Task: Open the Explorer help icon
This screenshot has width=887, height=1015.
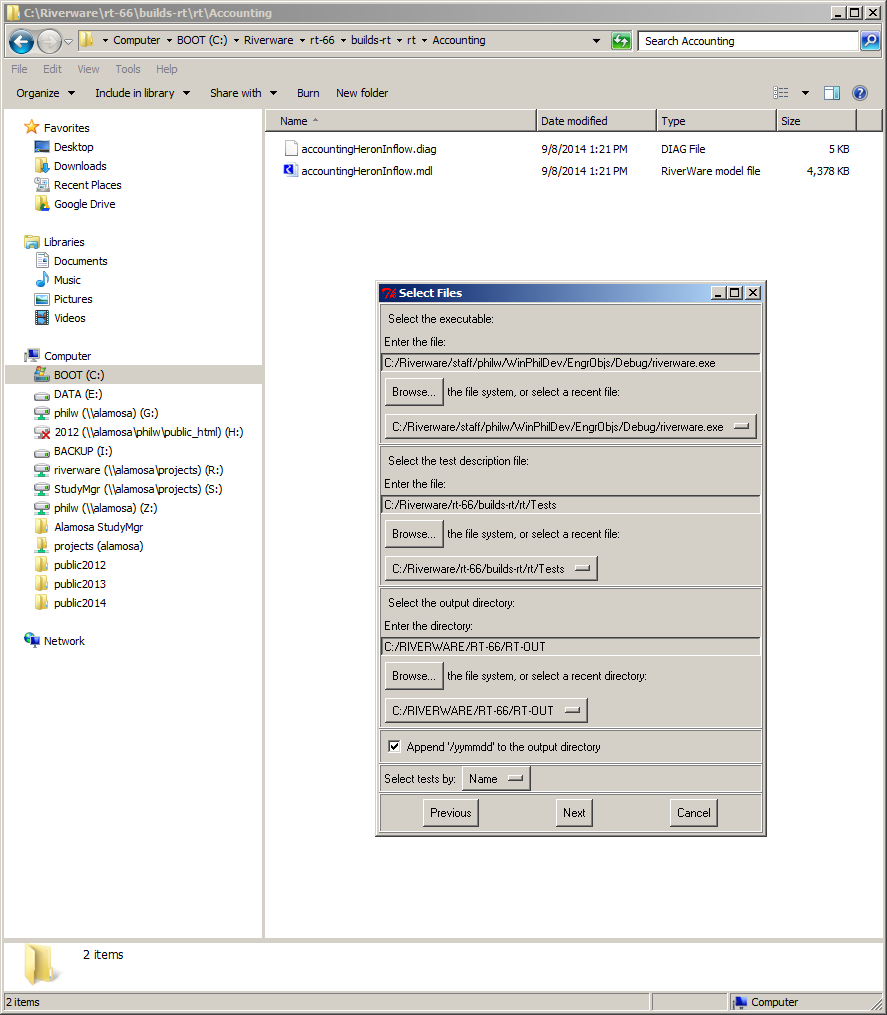Action: tap(859, 93)
